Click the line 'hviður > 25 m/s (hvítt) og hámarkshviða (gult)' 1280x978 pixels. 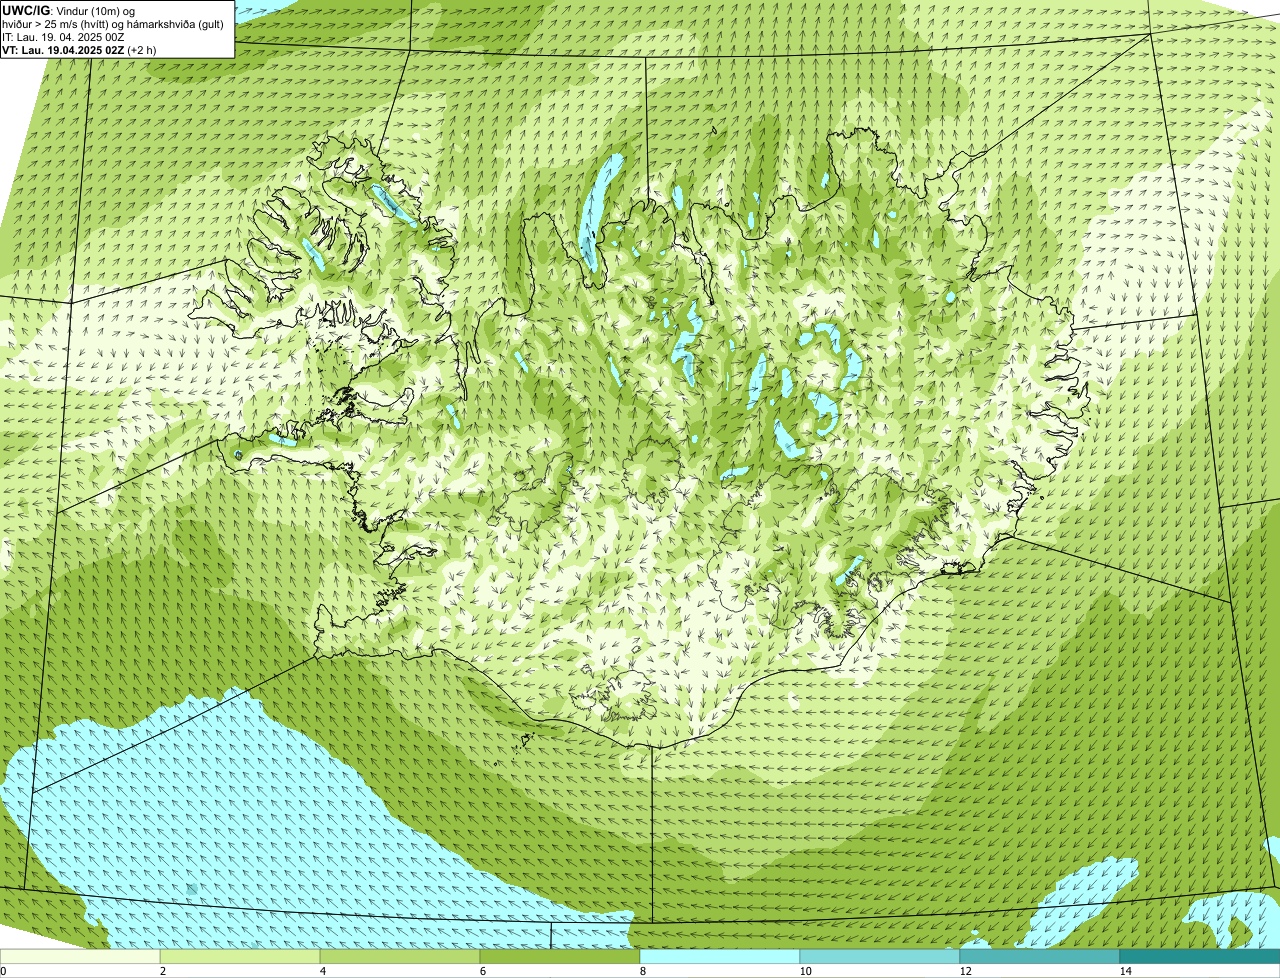(x=113, y=24)
